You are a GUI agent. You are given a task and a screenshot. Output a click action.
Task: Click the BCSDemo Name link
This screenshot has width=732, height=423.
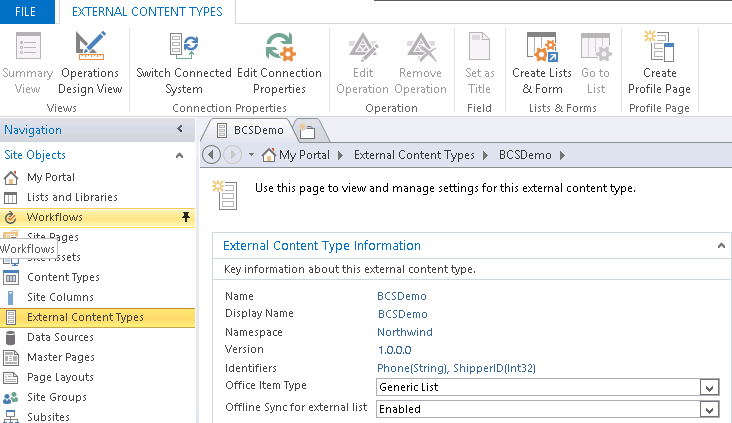click(401, 296)
